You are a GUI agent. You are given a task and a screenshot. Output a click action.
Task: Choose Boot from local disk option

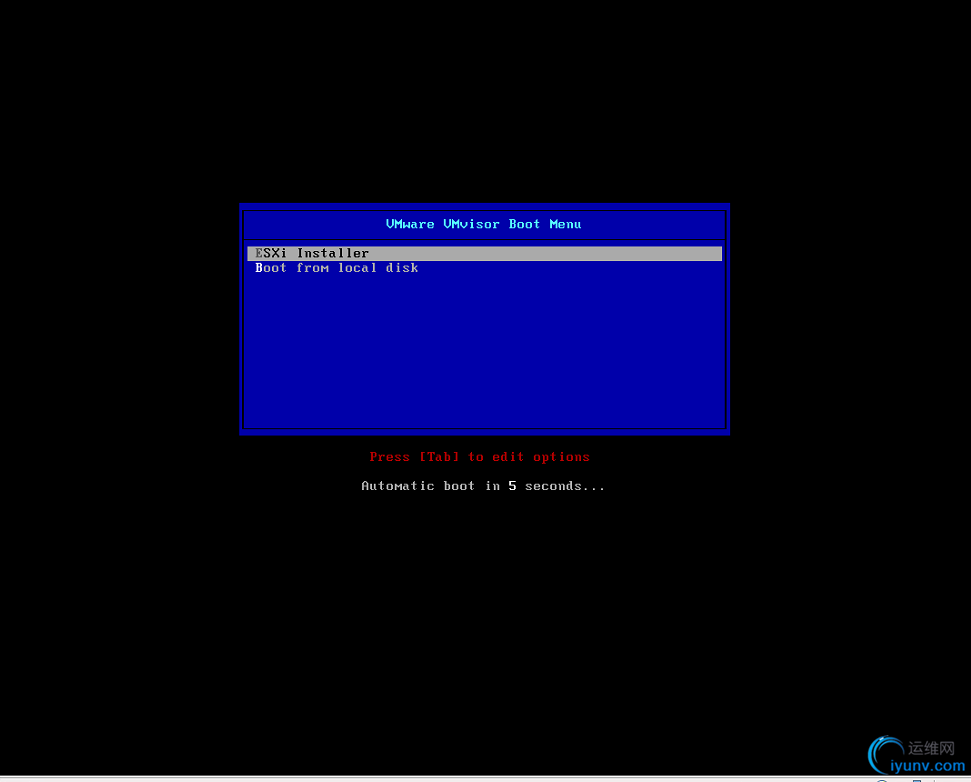[x=336, y=268]
